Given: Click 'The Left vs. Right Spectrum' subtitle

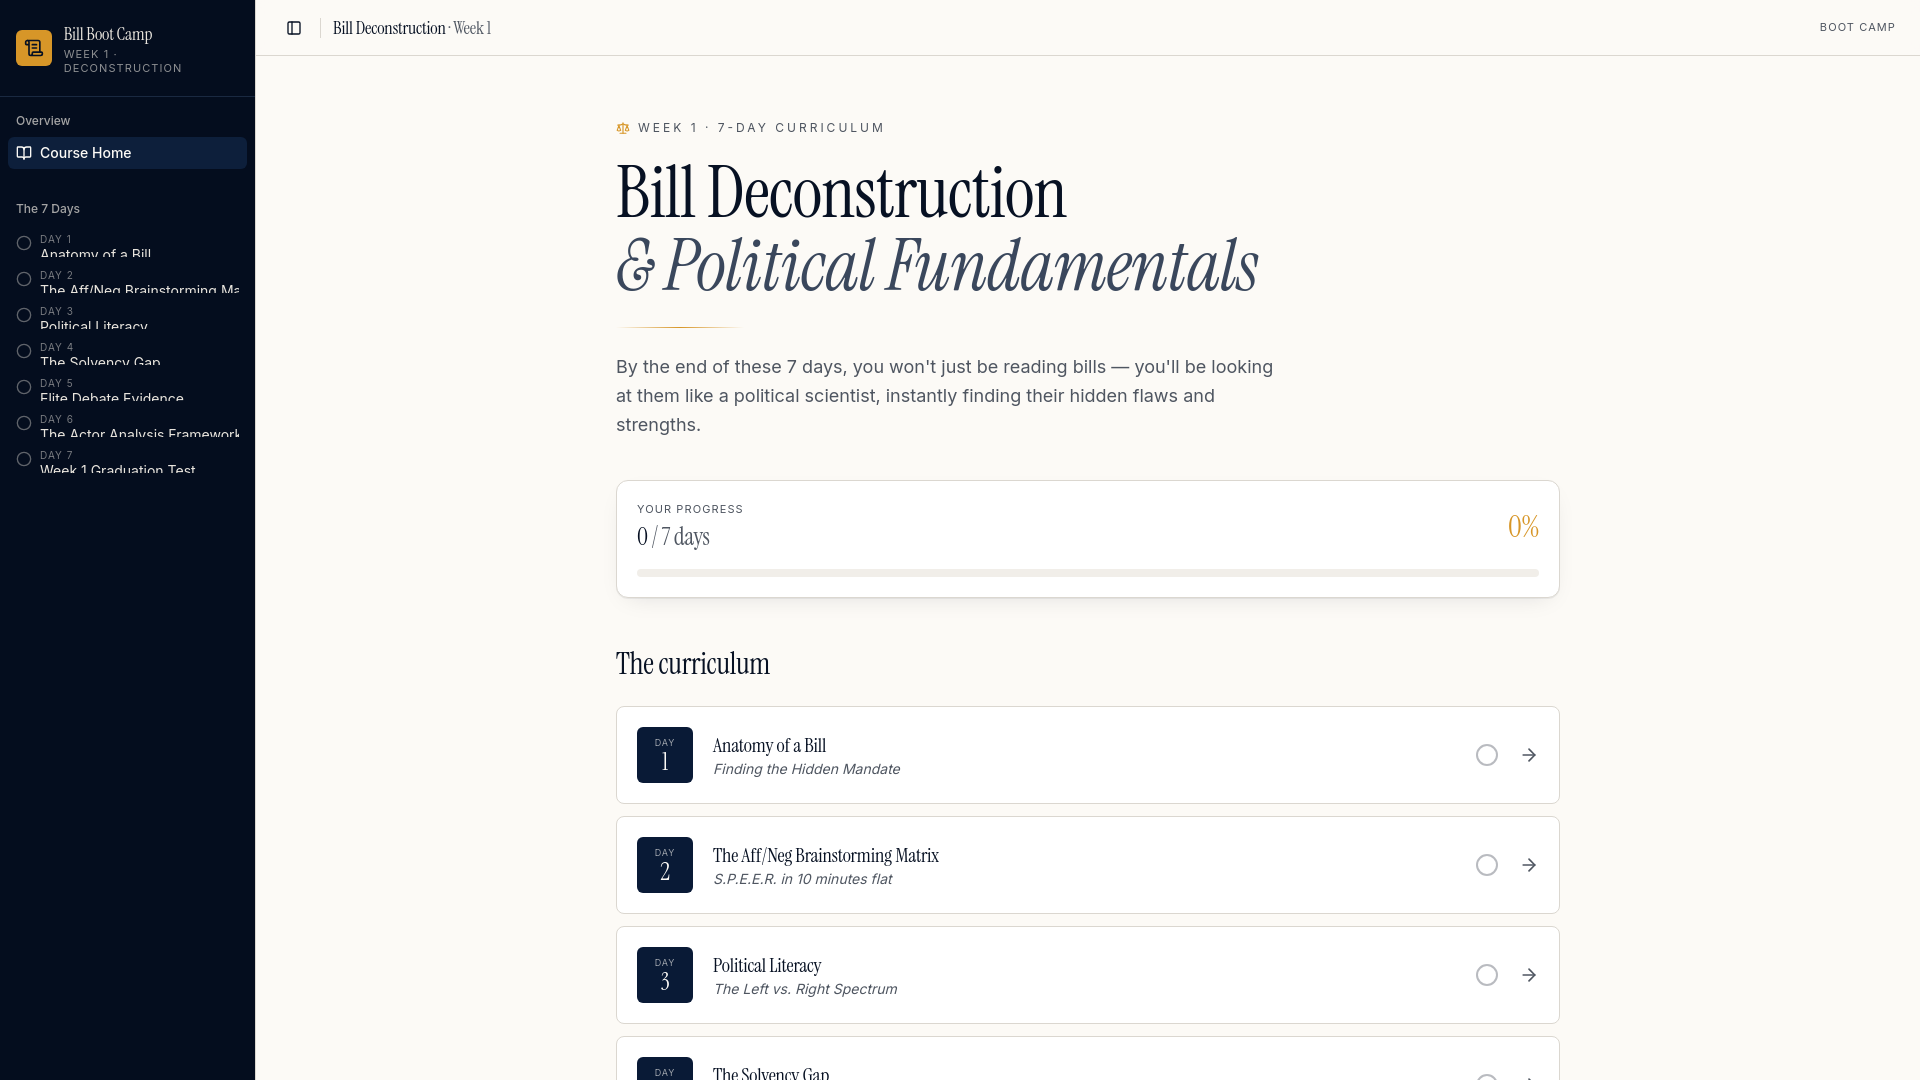Looking at the screenshot, I should tap(805, 989).
